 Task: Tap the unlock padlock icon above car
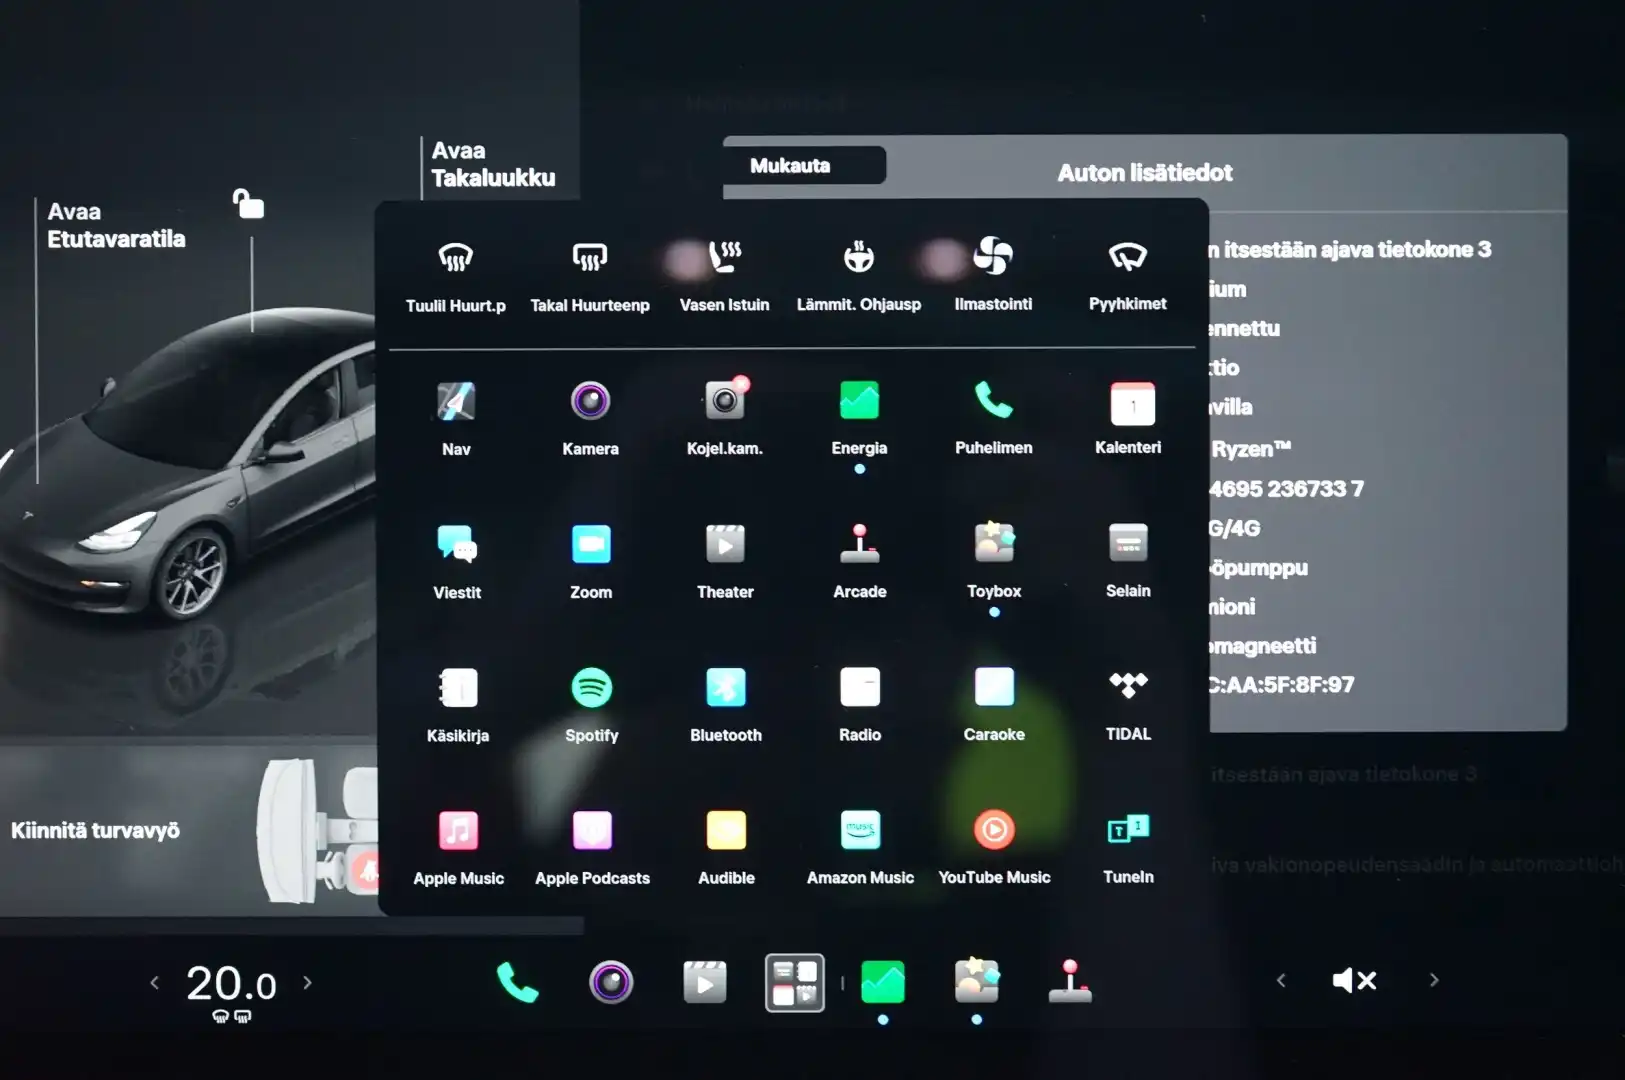[248, 203]
